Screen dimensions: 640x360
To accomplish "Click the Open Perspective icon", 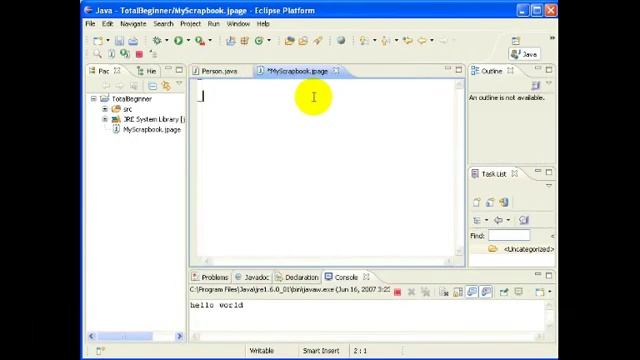I will (516, 41).
